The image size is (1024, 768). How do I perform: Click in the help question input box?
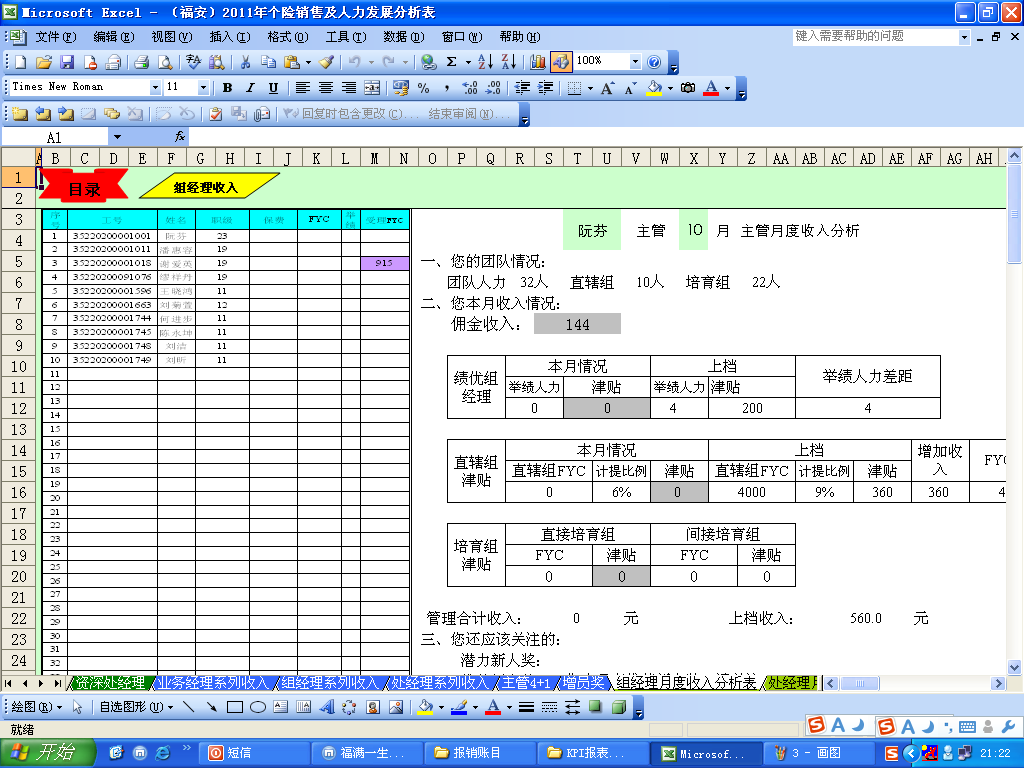click(875, 37)
